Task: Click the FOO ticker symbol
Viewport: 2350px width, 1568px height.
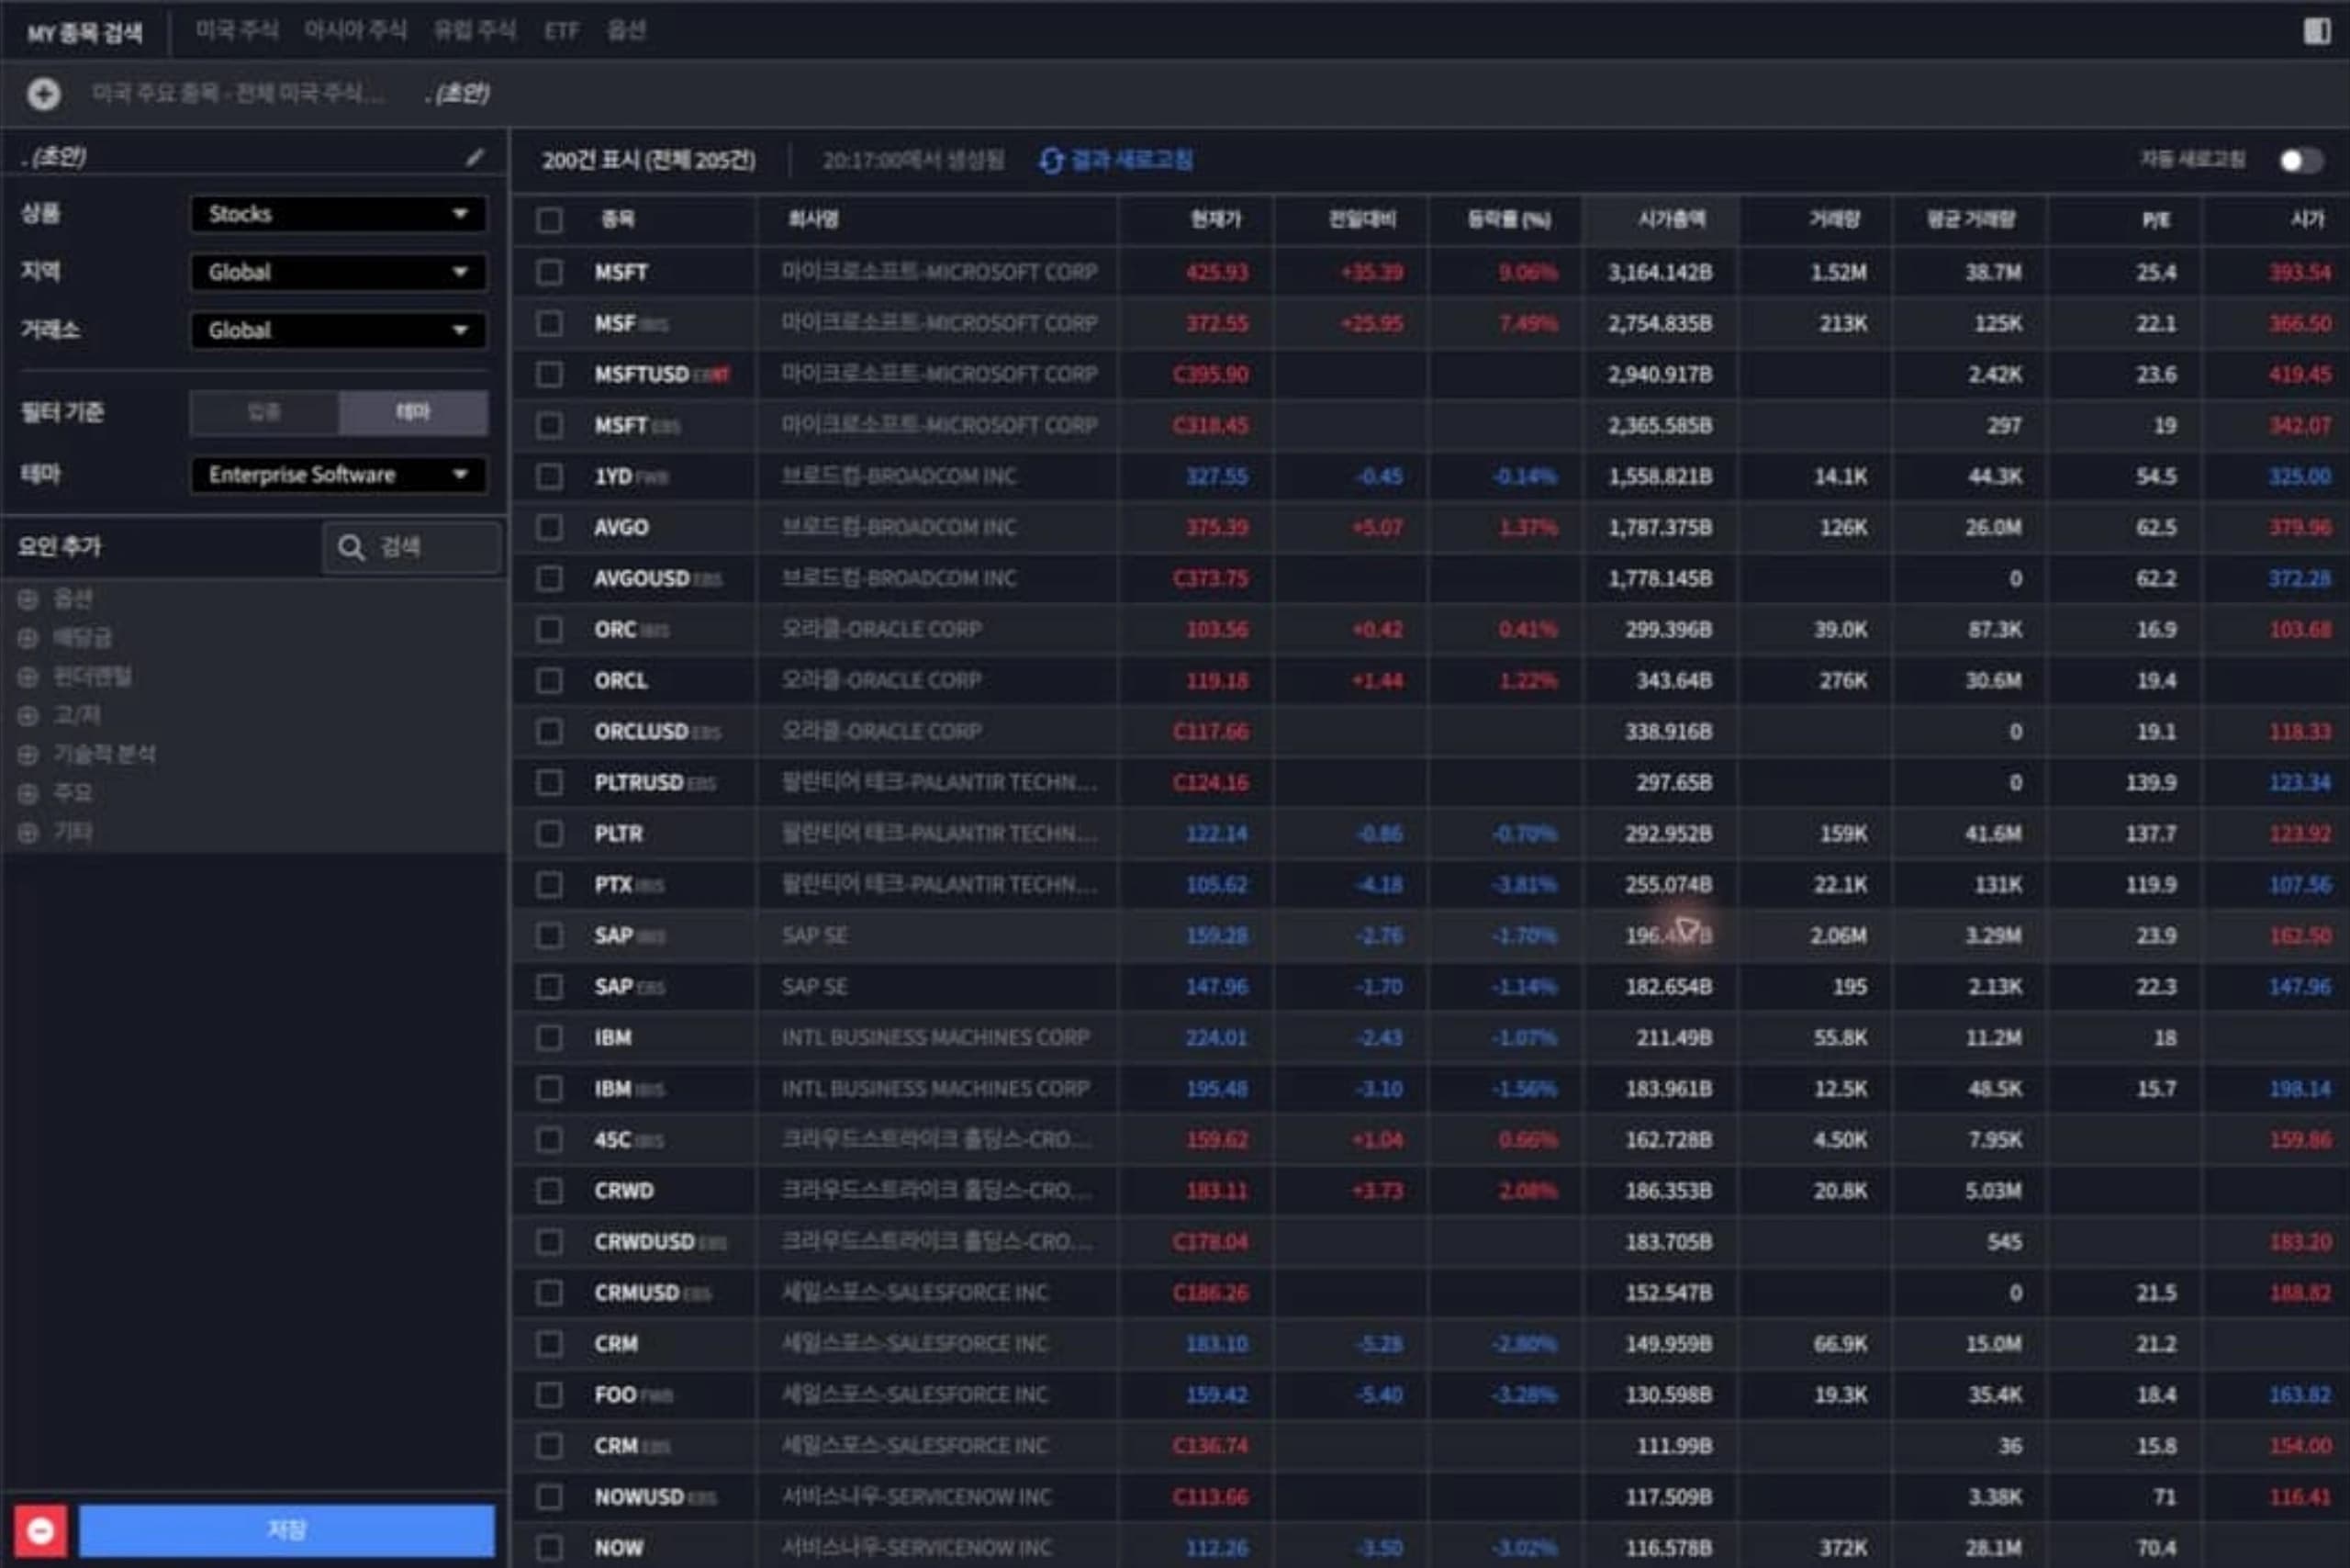Action: point(615,1394)
